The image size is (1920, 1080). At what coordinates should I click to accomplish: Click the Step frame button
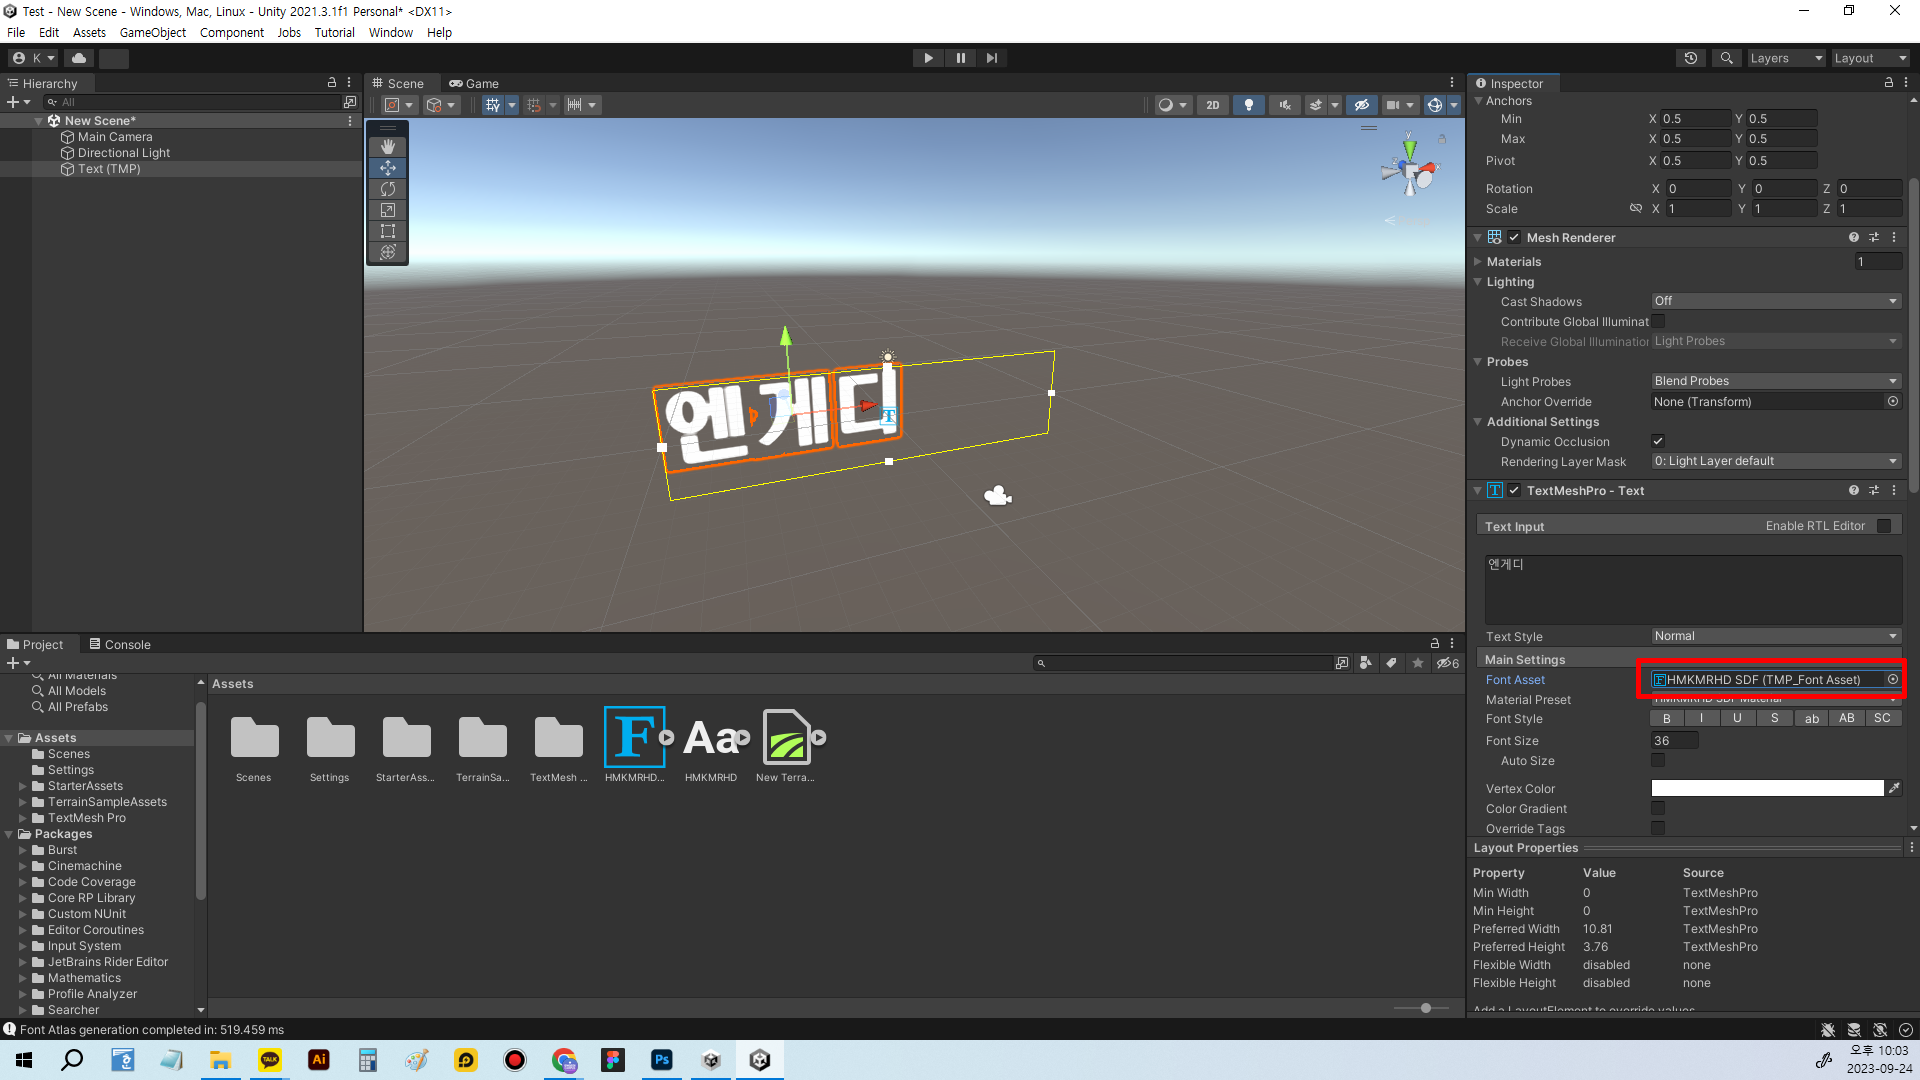[991, 58]
